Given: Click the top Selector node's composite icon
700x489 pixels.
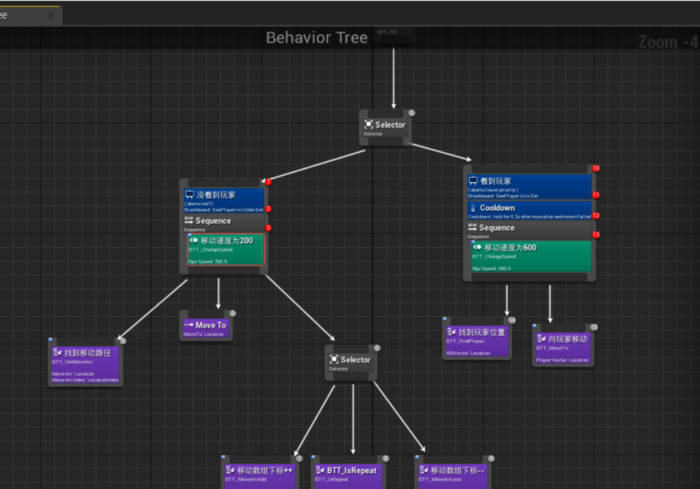Looking at the screenshot, I should click(368, 125).
